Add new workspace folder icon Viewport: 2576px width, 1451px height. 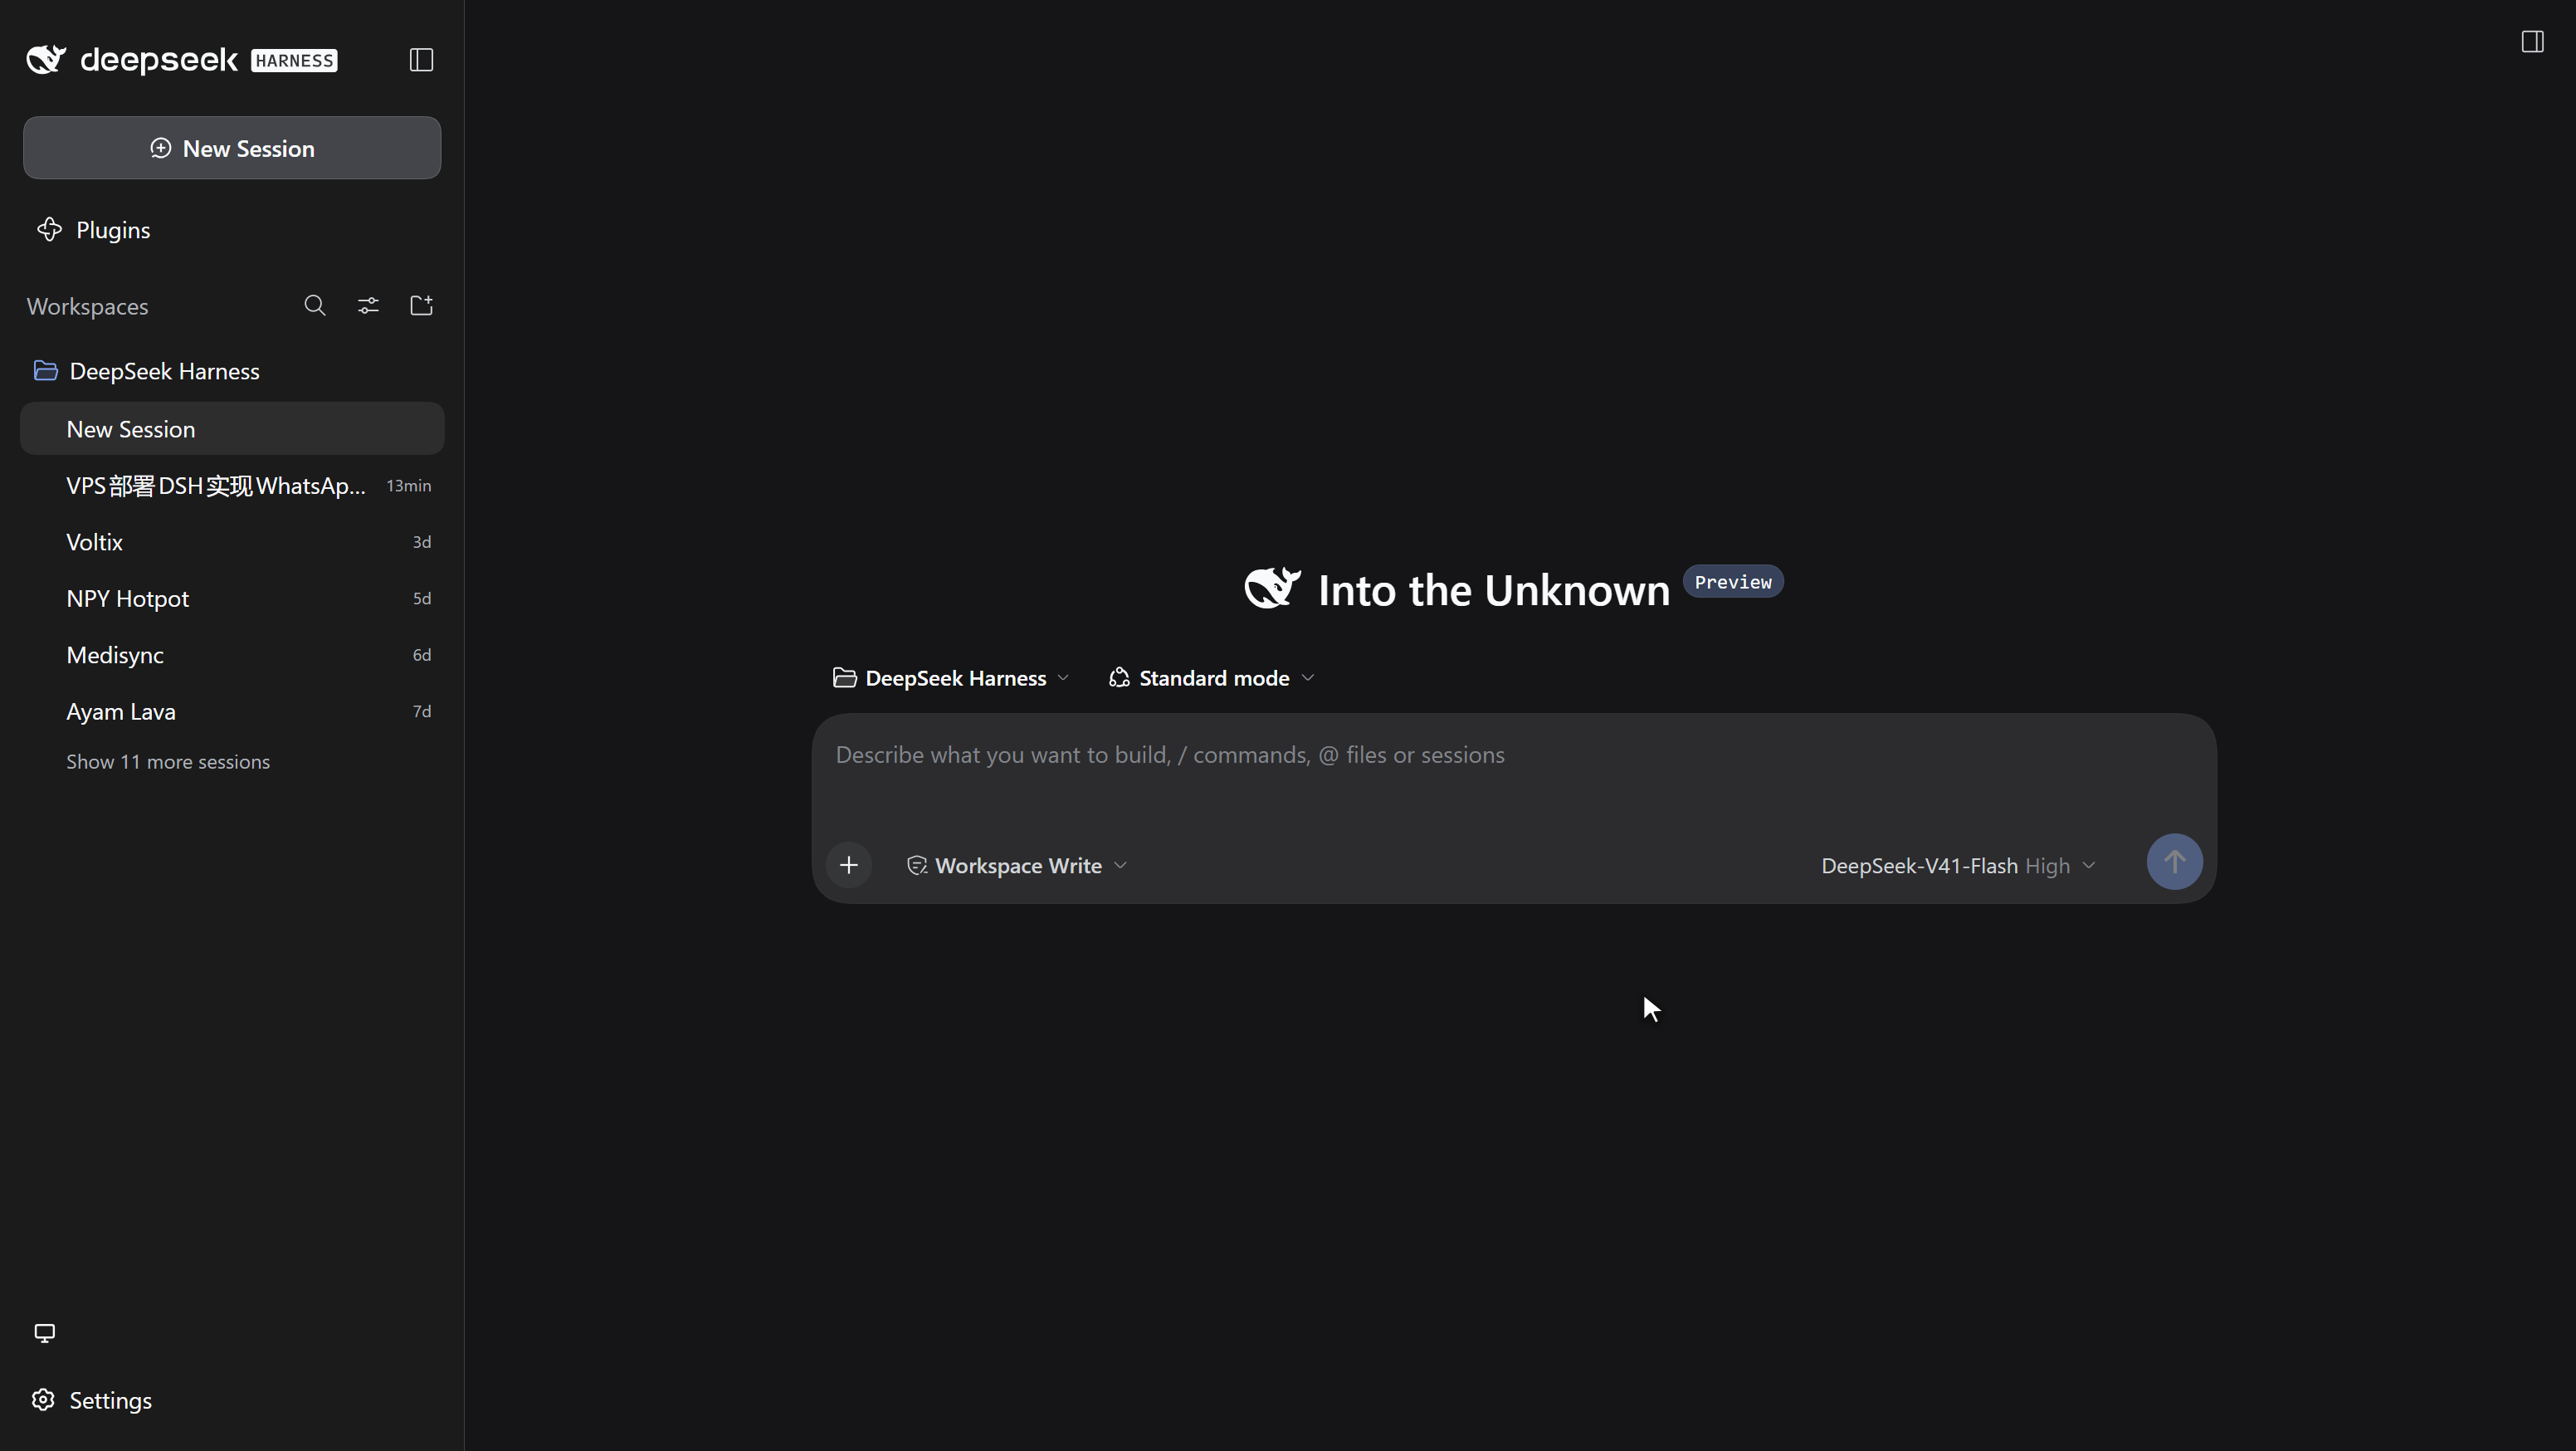click(x=421, y=306)
